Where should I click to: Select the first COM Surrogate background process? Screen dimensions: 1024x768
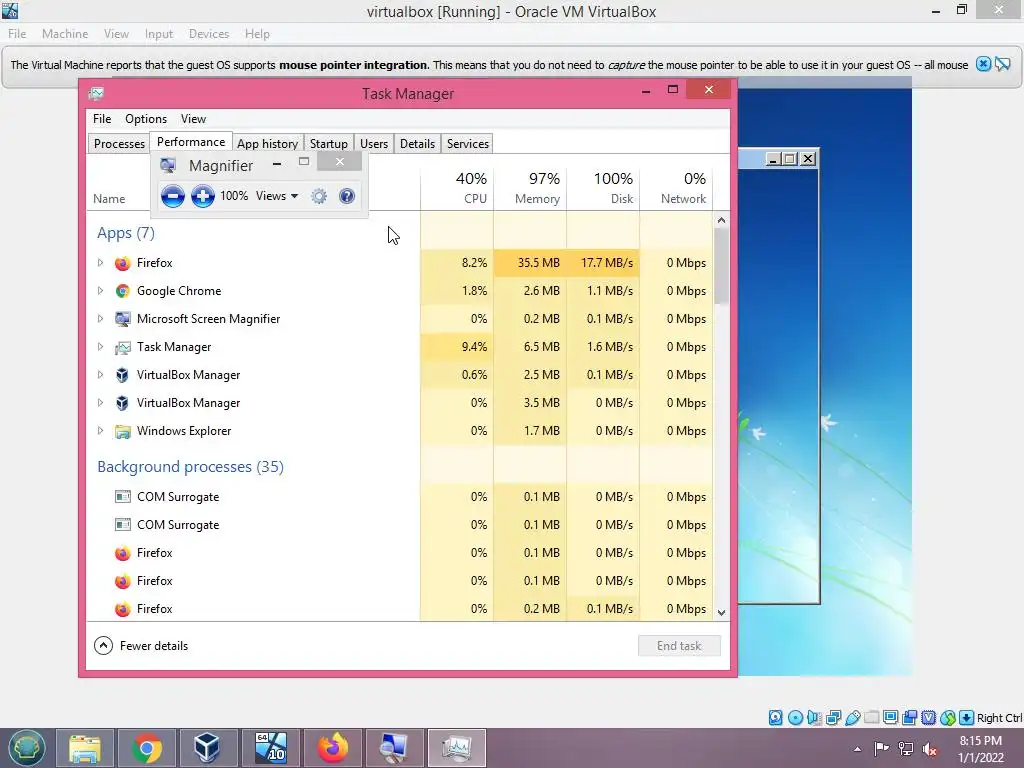pos(400,497)
